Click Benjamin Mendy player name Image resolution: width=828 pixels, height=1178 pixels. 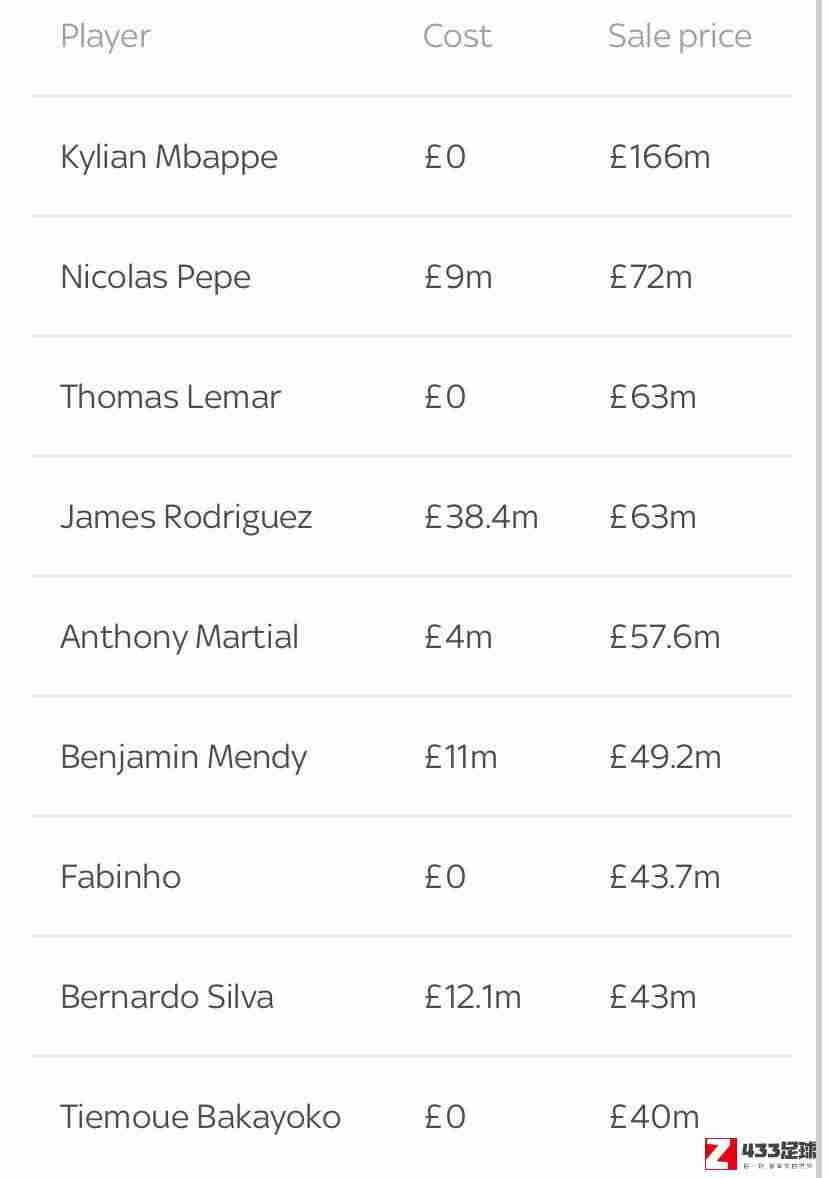coord(184,757)
